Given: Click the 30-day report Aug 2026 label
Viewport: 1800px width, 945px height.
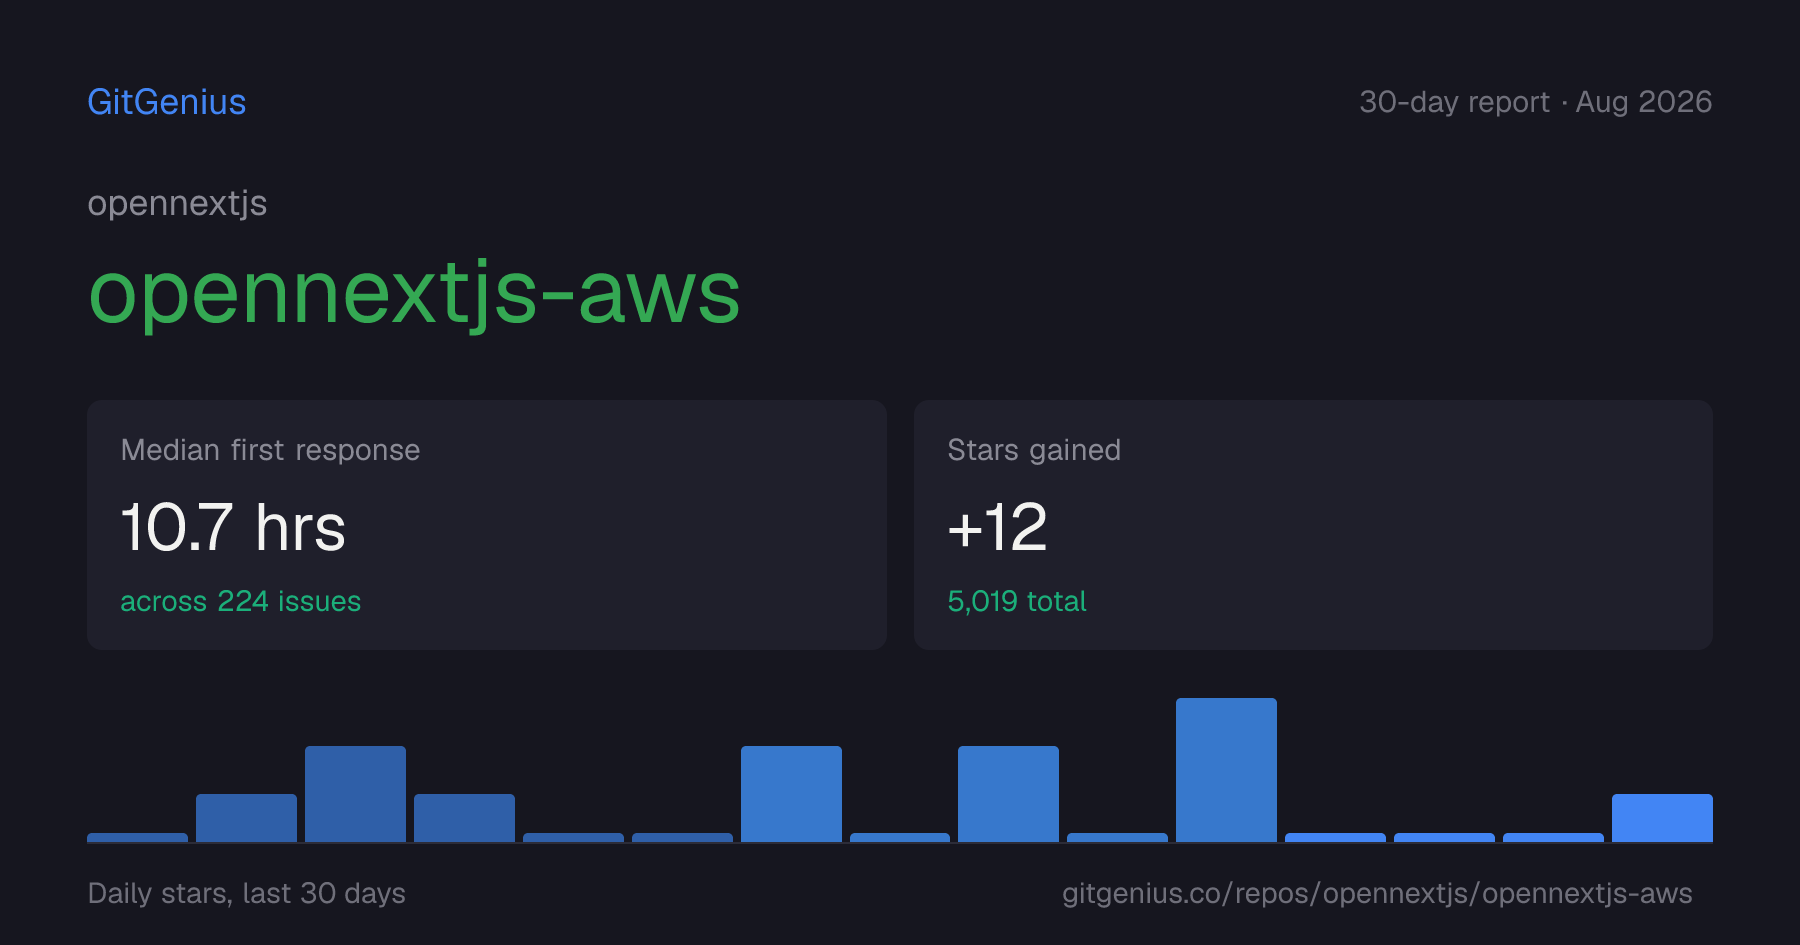Looking at the screenshot, I should [1535, 102].
